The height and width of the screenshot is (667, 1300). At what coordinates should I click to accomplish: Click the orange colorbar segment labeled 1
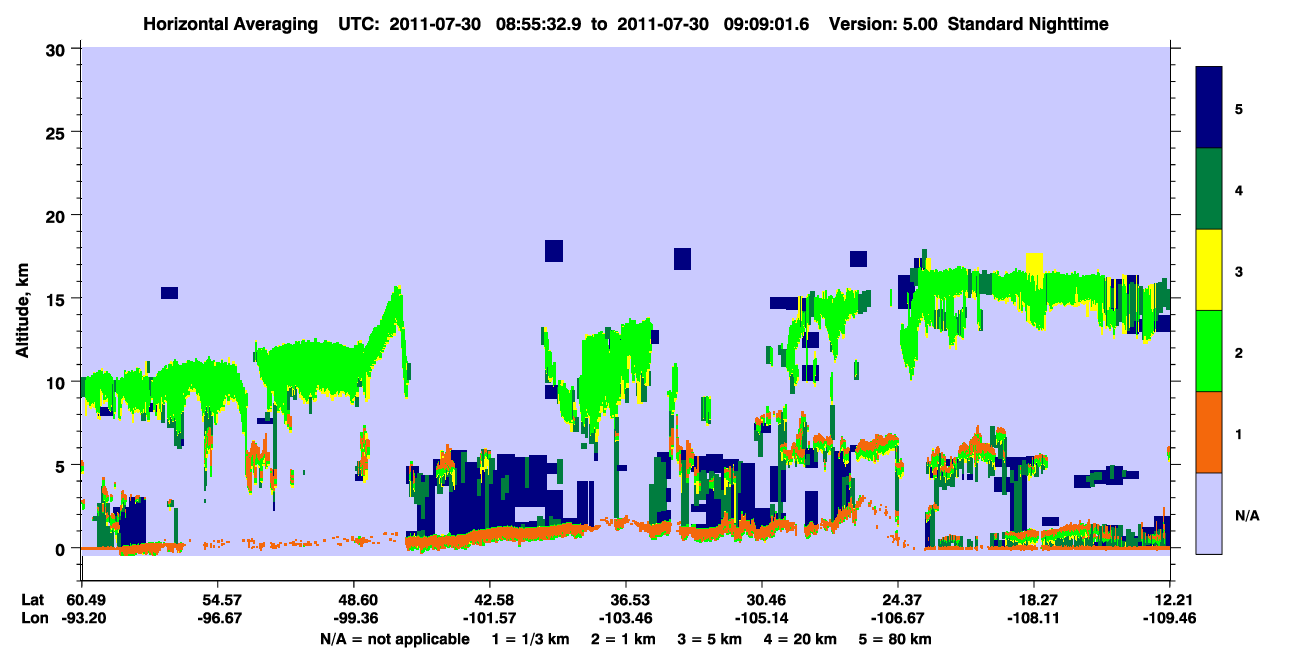click(x=1209, y=432)
